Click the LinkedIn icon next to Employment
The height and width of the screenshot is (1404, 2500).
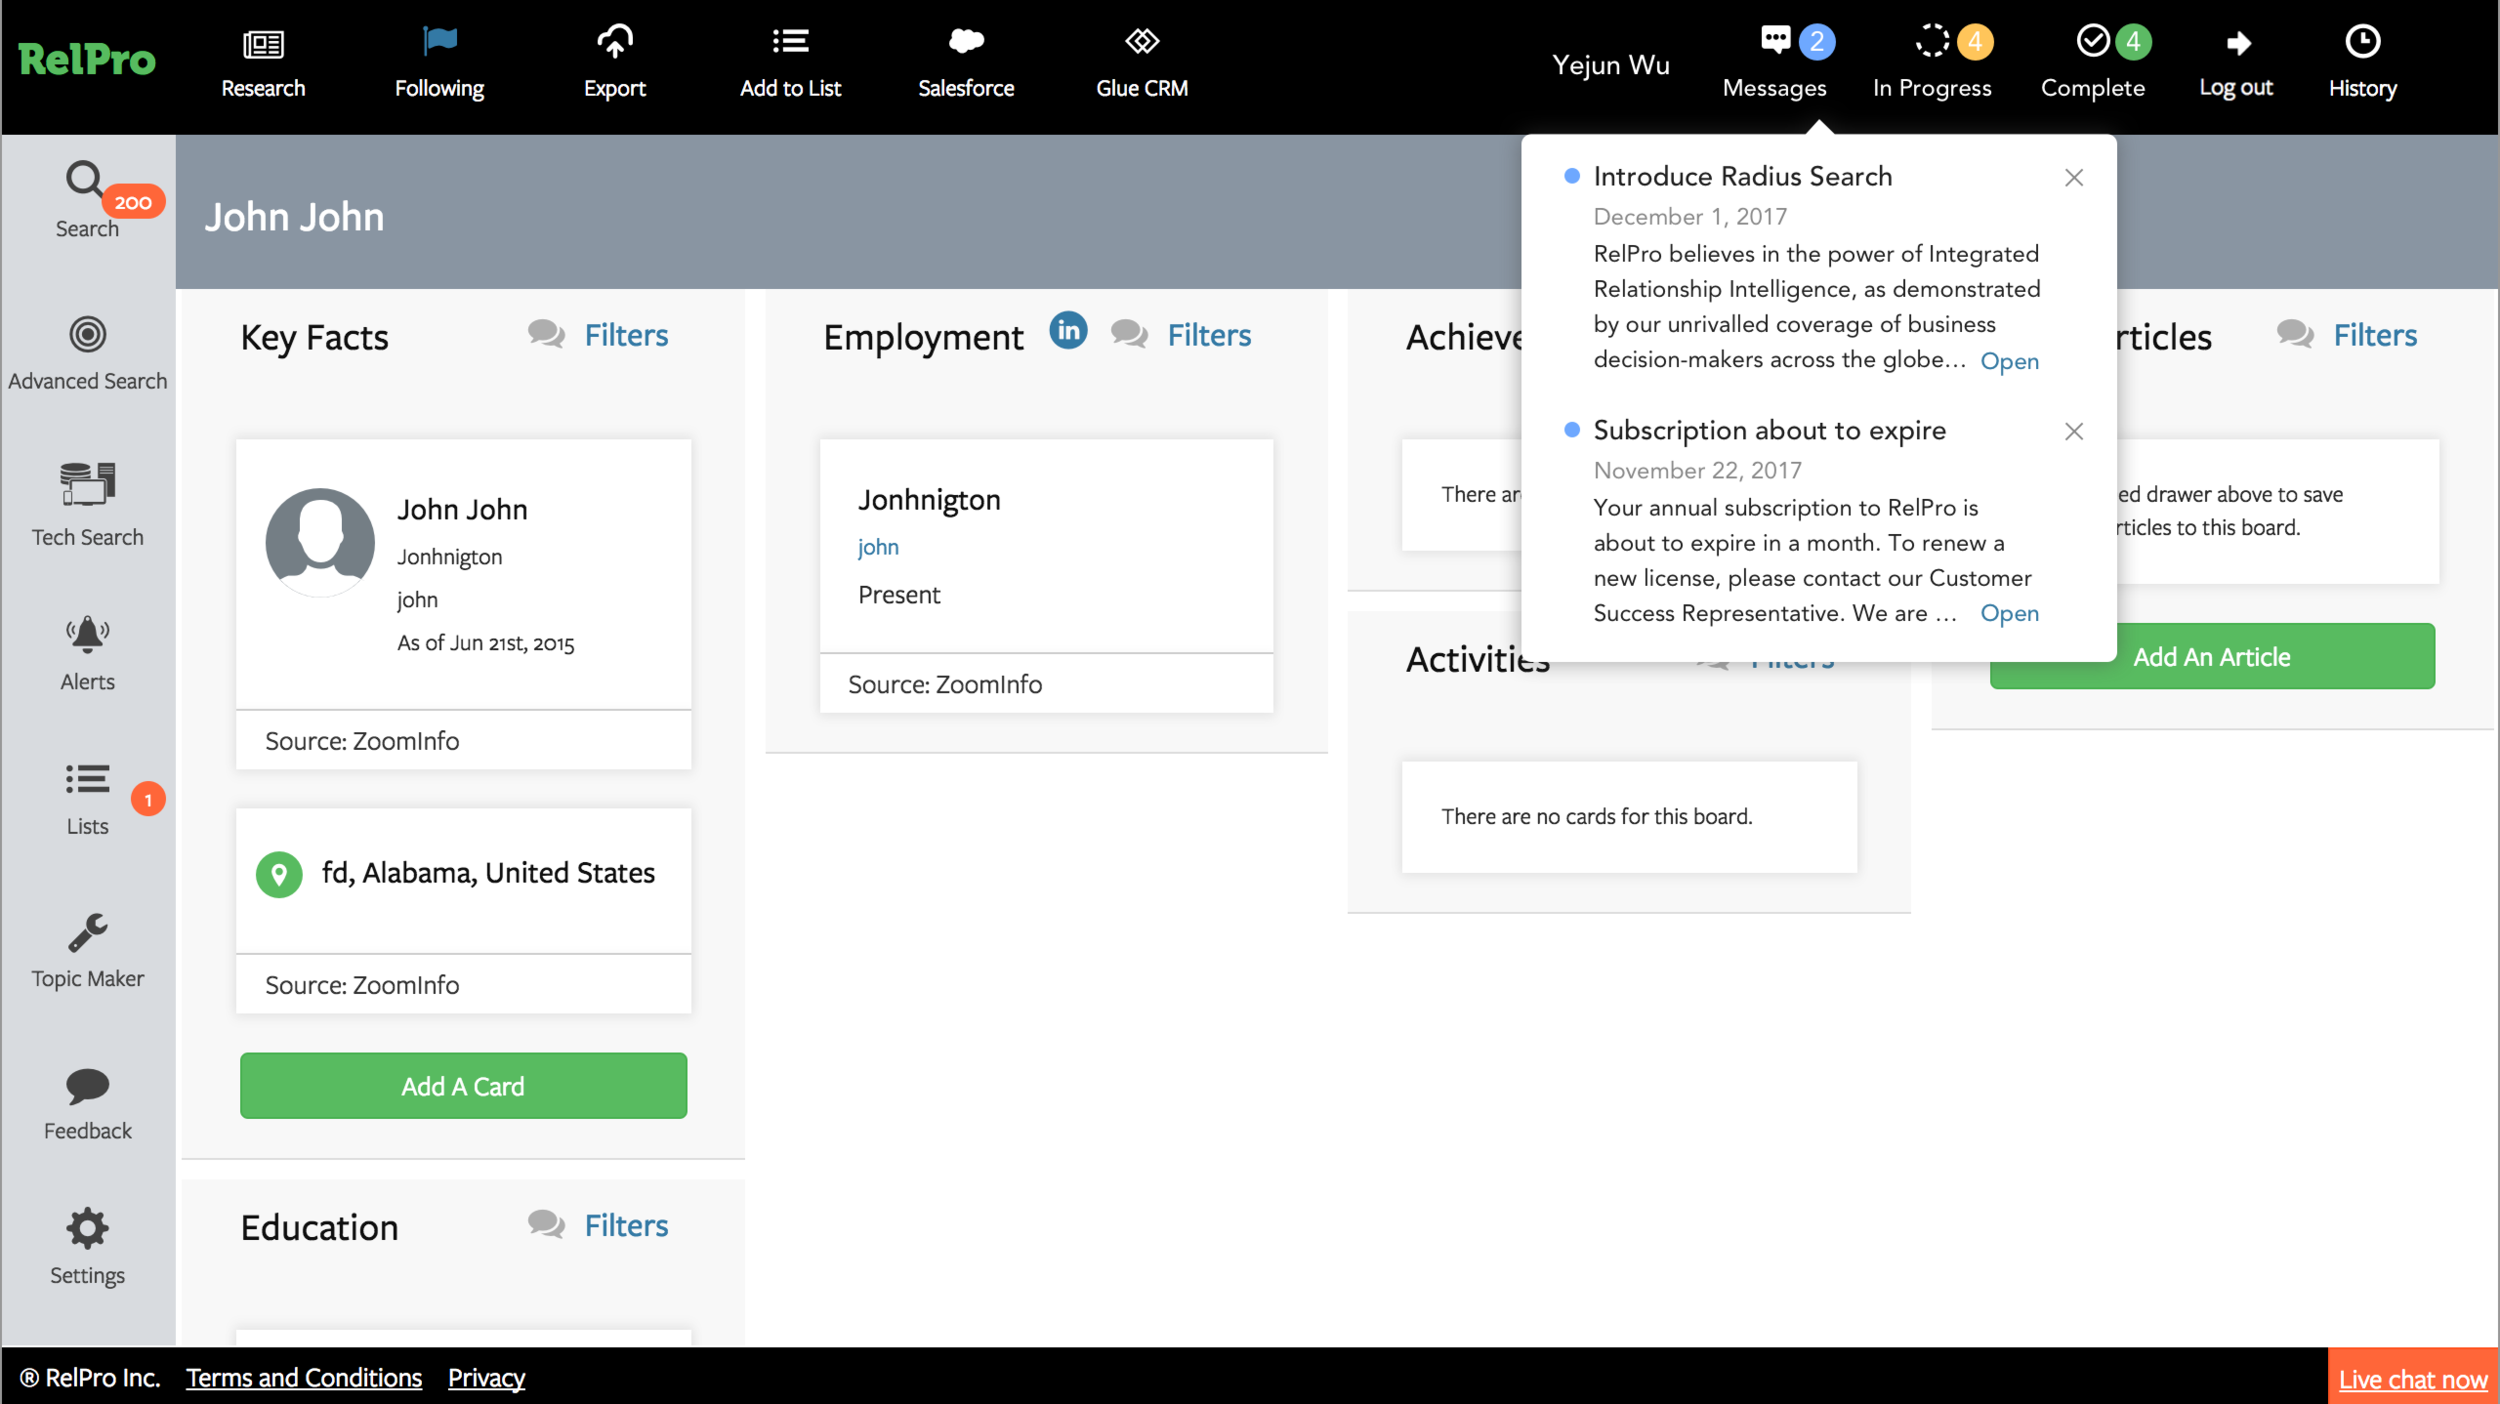coord(1068,331)
